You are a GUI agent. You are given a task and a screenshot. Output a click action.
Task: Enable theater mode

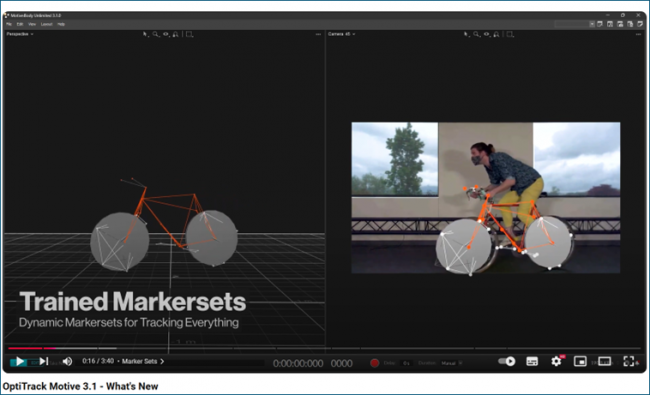tap(604, 361)
